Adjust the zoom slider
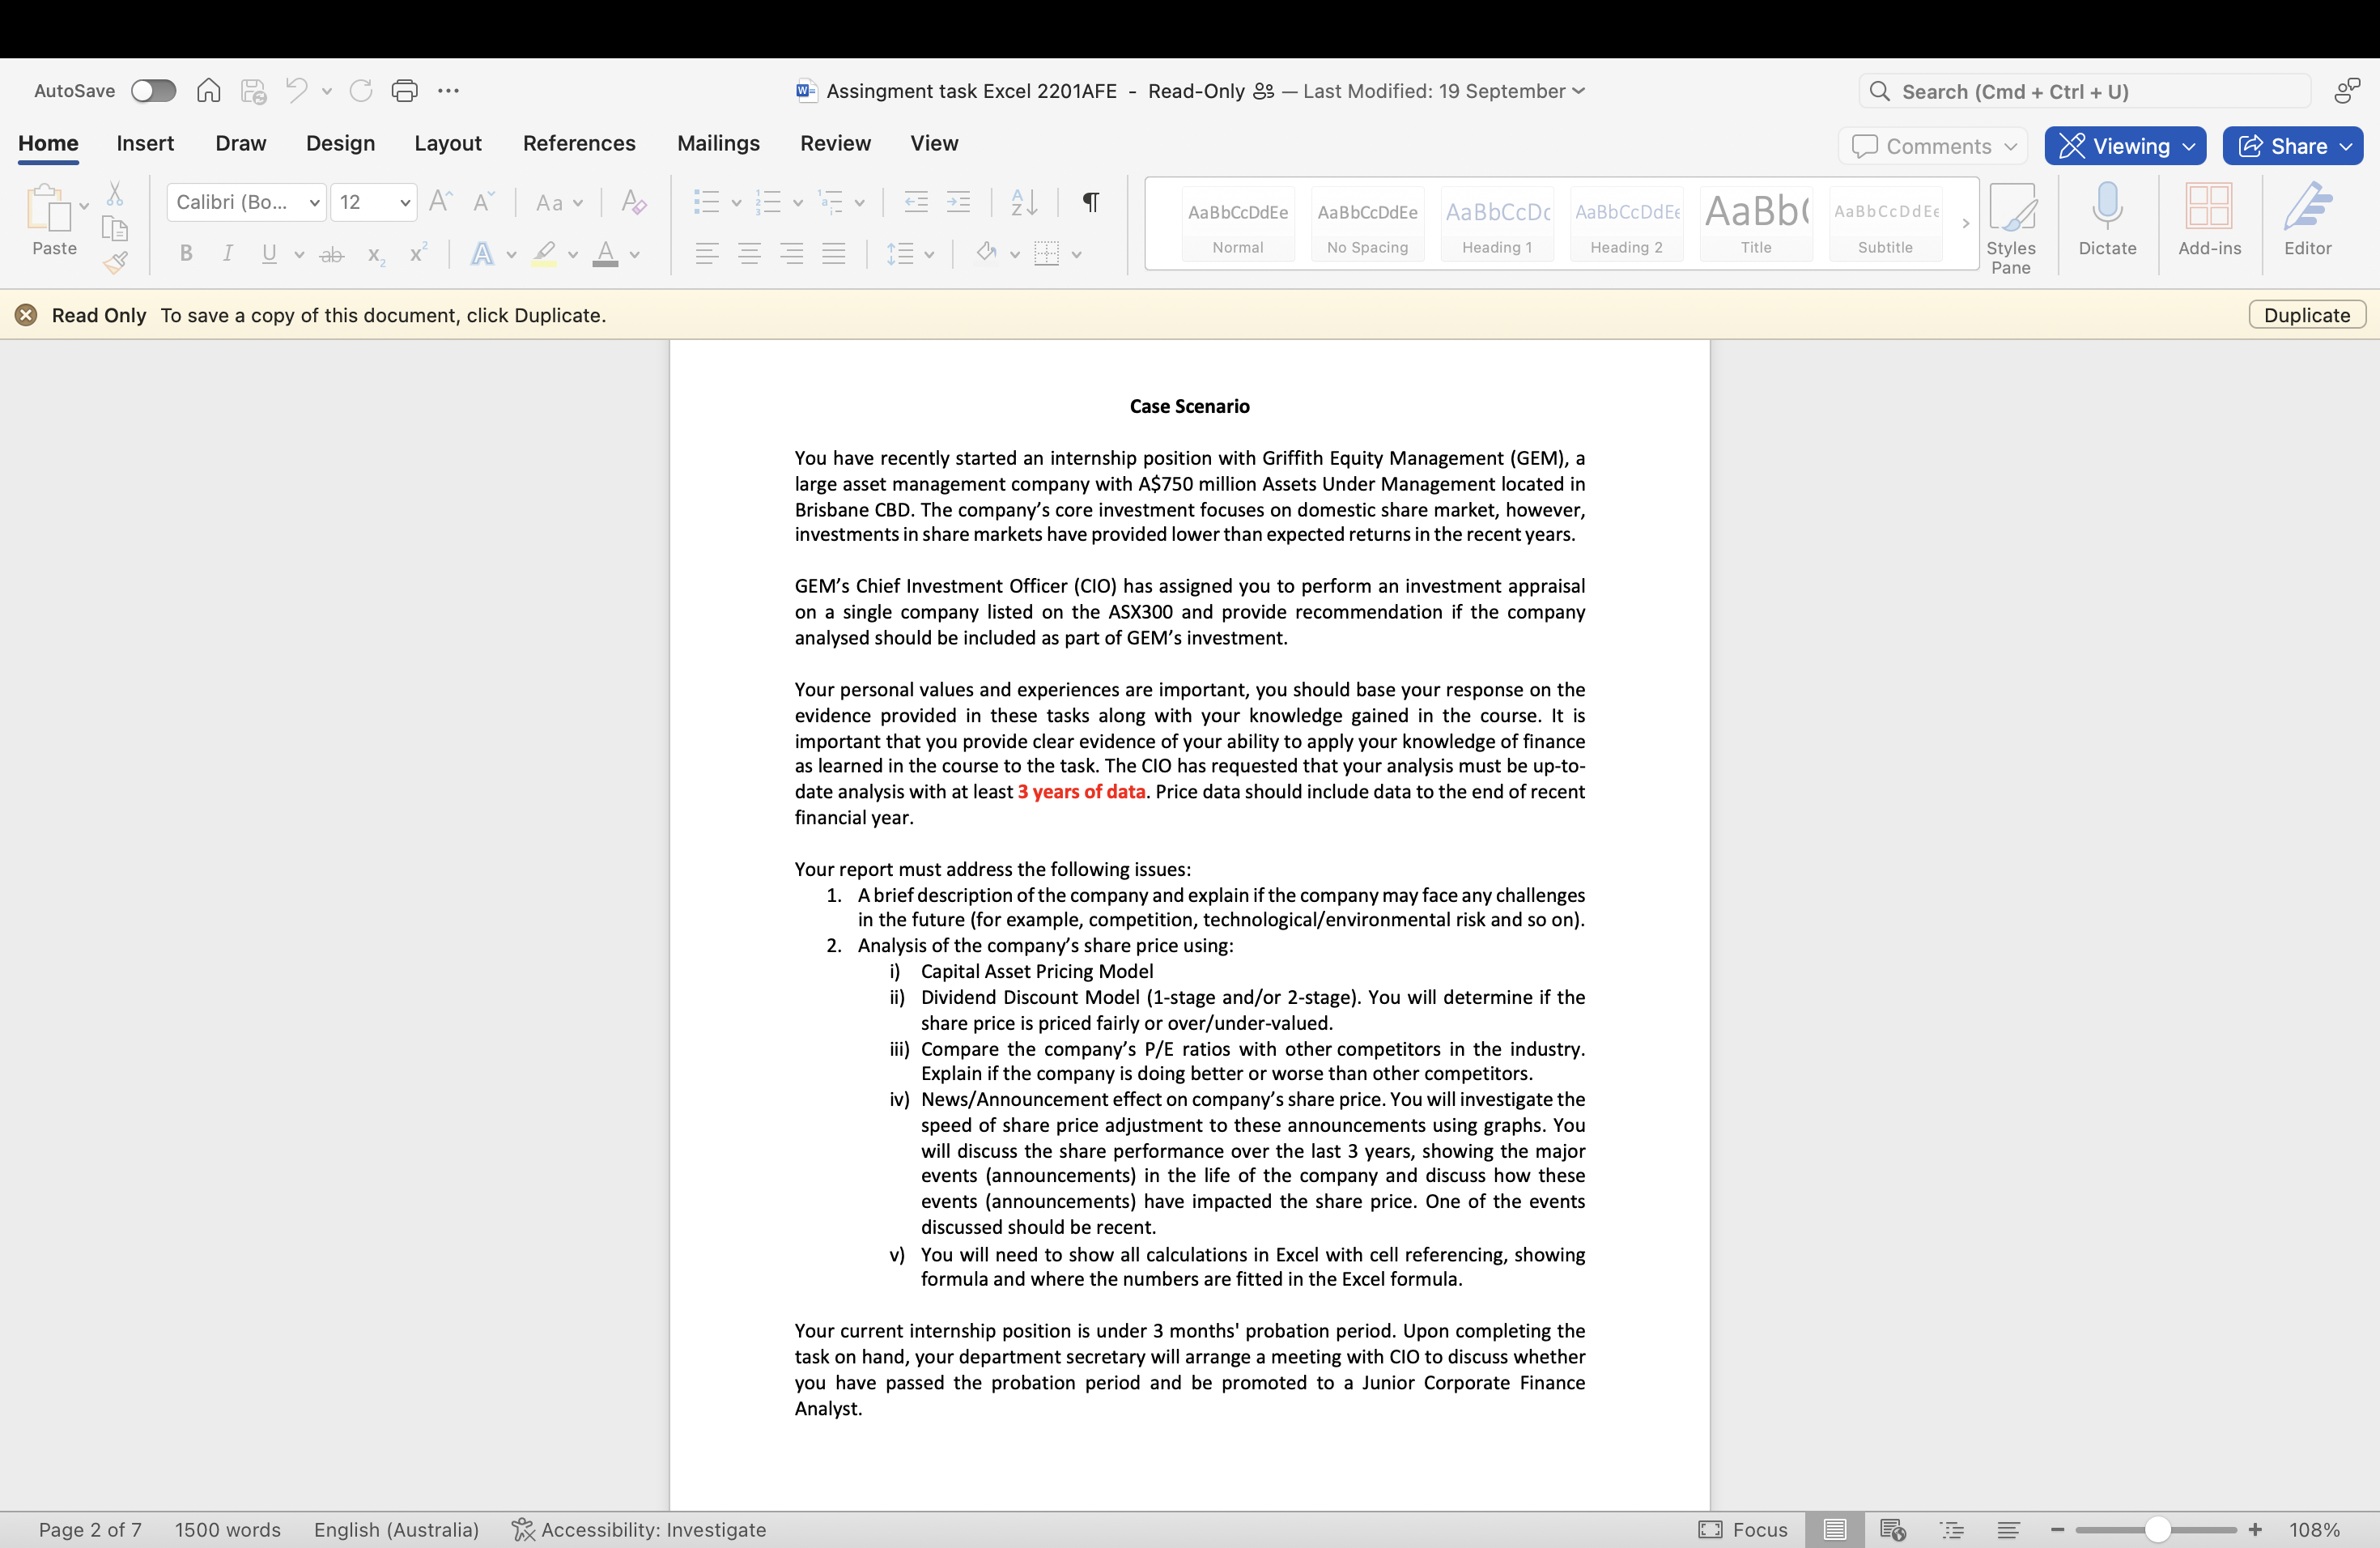Image resolution: width=2380 pixels, height=1548 pixels. tap(2156, 1529)
